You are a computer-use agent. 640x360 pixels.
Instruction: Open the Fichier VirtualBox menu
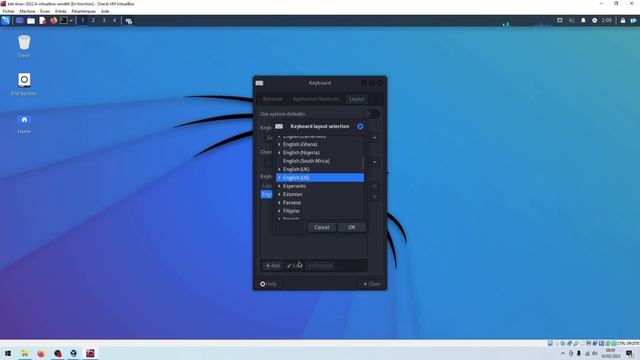(x=8, y=11)
